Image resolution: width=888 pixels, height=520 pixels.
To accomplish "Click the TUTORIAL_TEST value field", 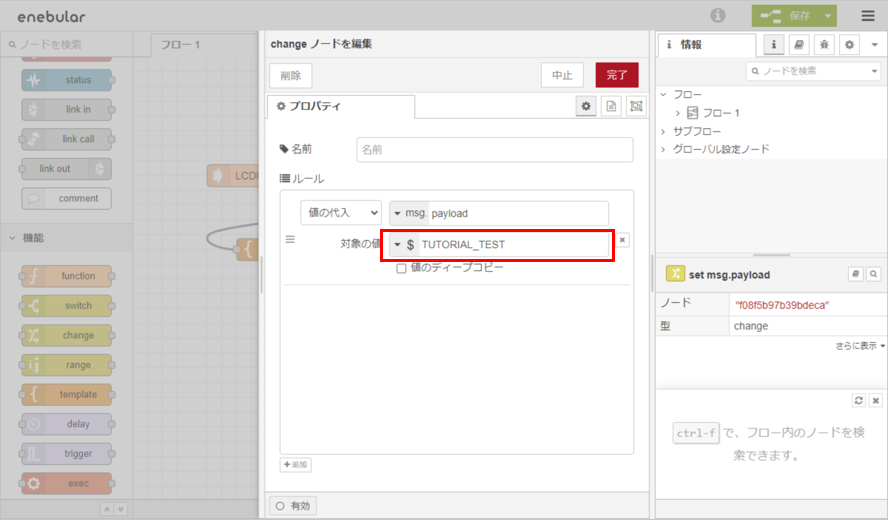I will pyautogui.click(x=514, y=245).
